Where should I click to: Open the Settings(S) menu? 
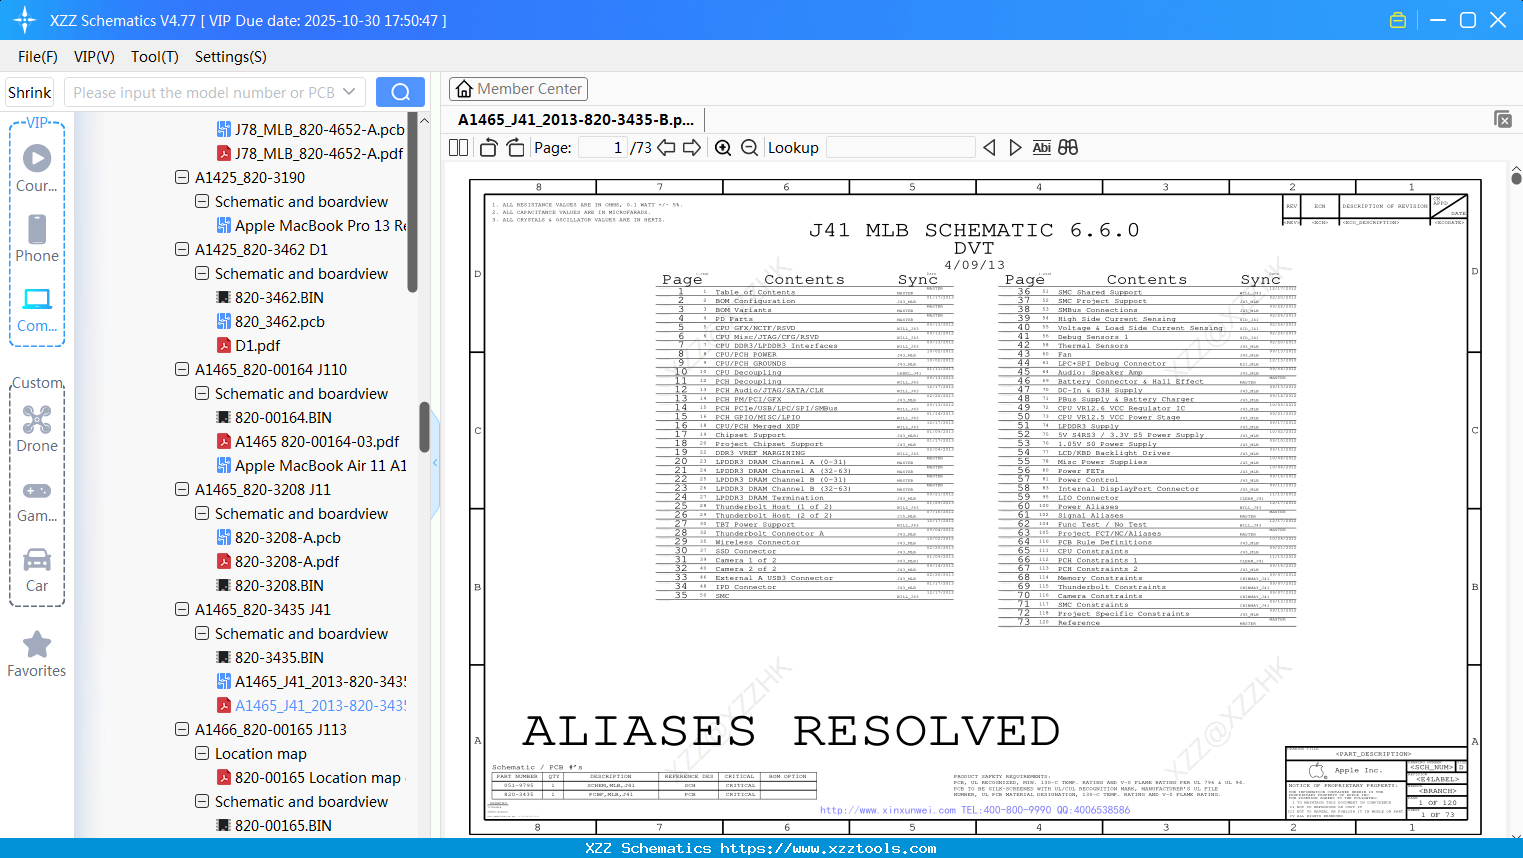click(231, 57)
